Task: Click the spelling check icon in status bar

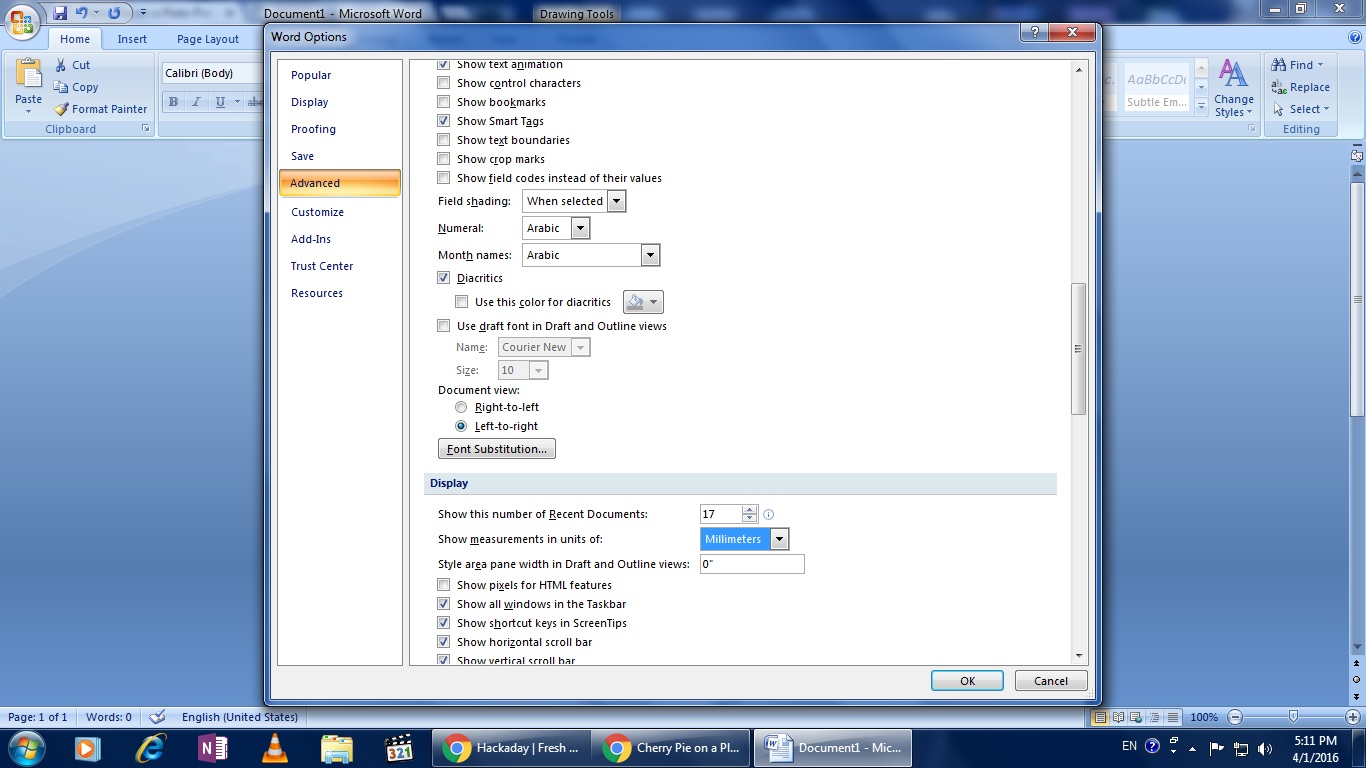Action: 157,717
